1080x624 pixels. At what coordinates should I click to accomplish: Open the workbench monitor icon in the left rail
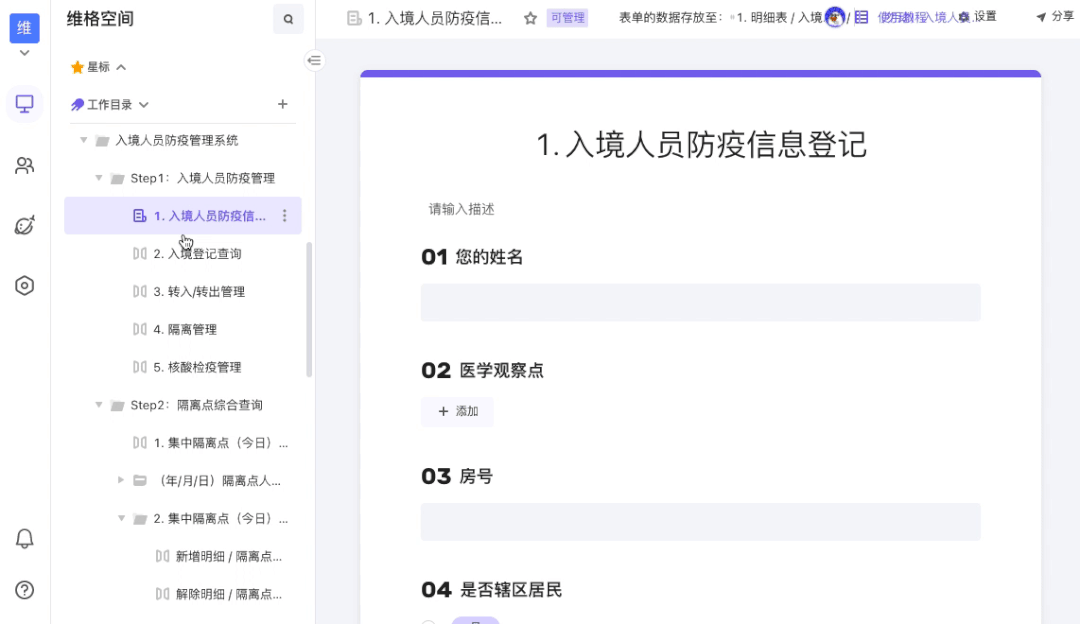(x=23, y=103)
